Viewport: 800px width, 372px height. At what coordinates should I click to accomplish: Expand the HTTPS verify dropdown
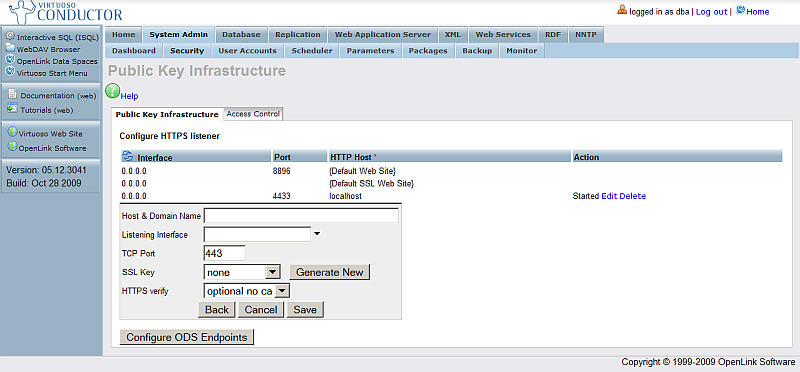pyautogui.click(x=247, y=291)
